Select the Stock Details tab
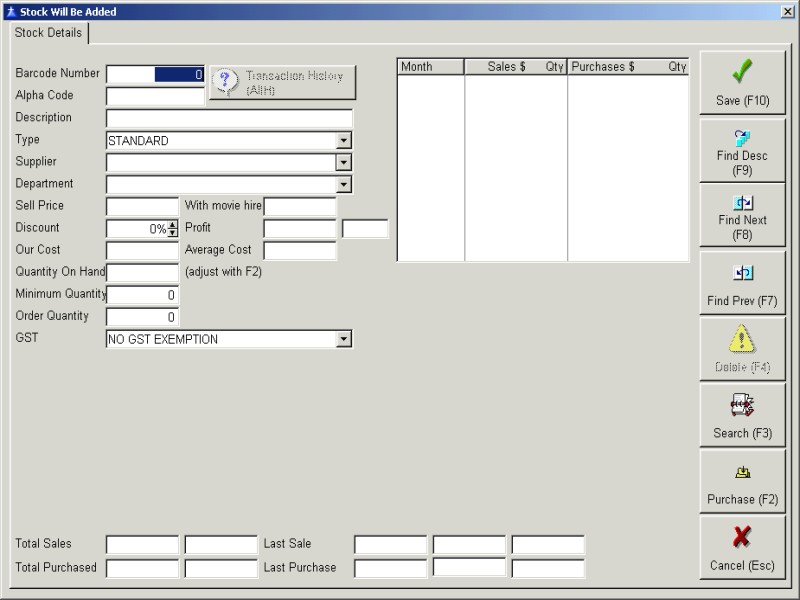 (50, 33)
